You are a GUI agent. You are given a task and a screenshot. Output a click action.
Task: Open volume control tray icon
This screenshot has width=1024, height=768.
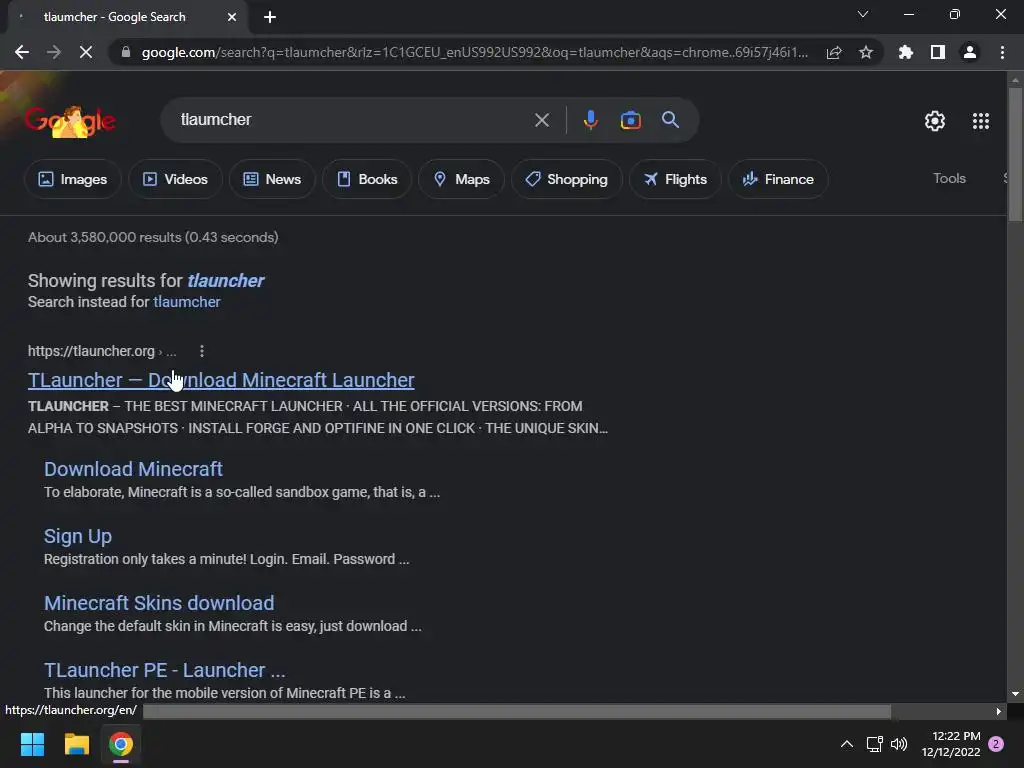tap(899, 744)
